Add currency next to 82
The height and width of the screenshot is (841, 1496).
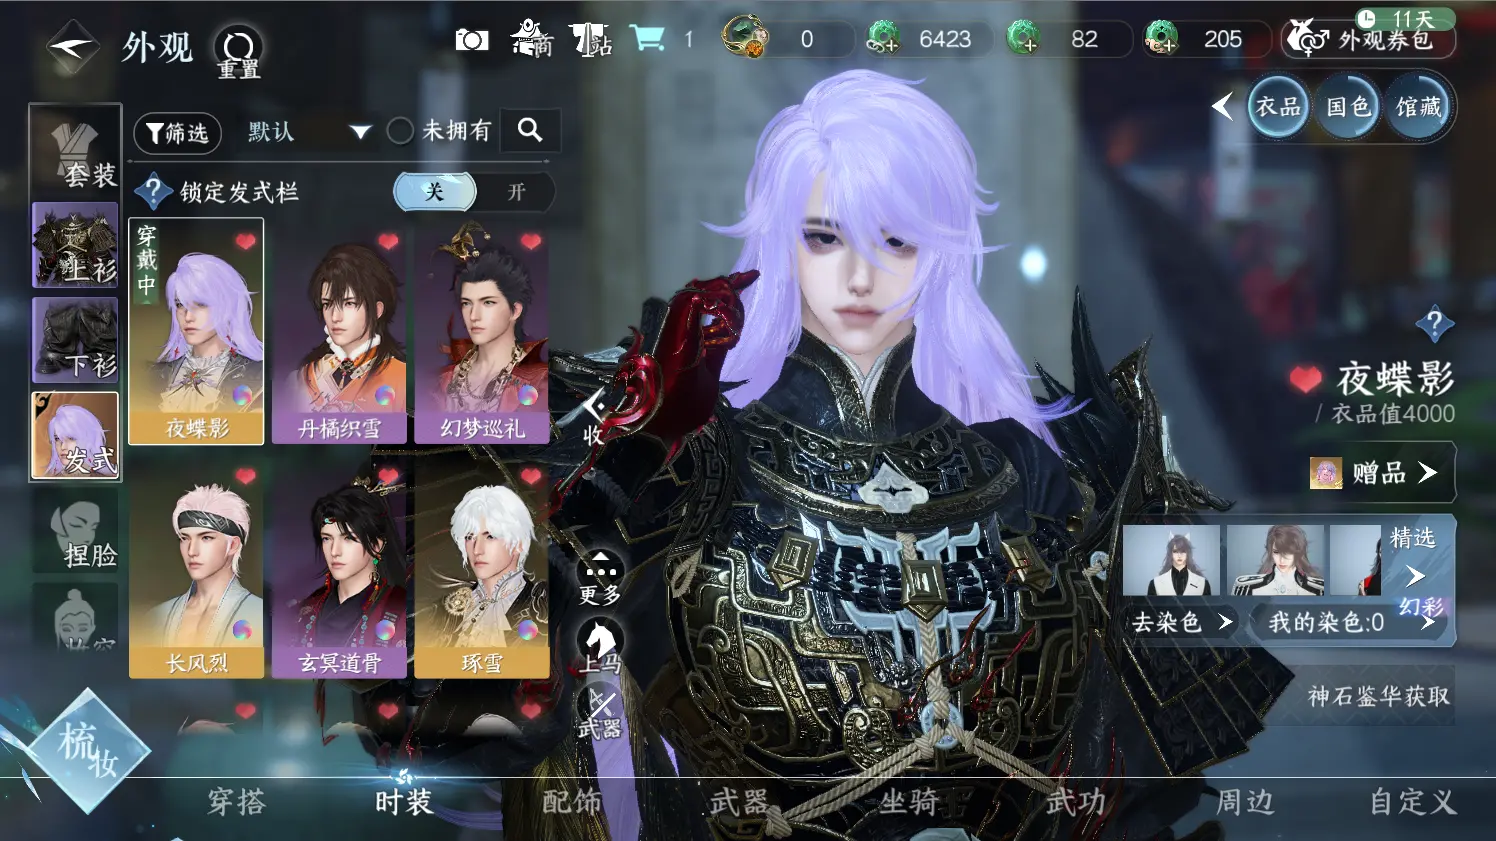pyautogui.click(x=1024, y=38)
